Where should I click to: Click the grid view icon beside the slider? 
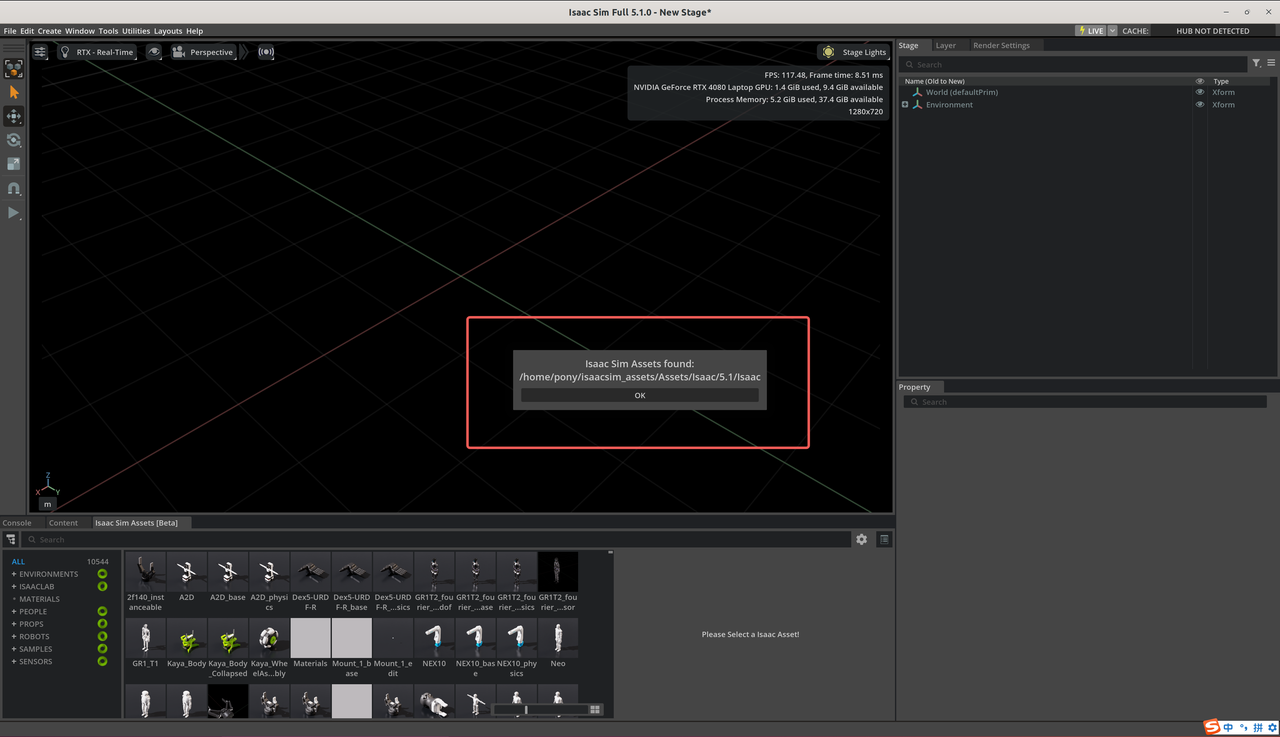595,710
